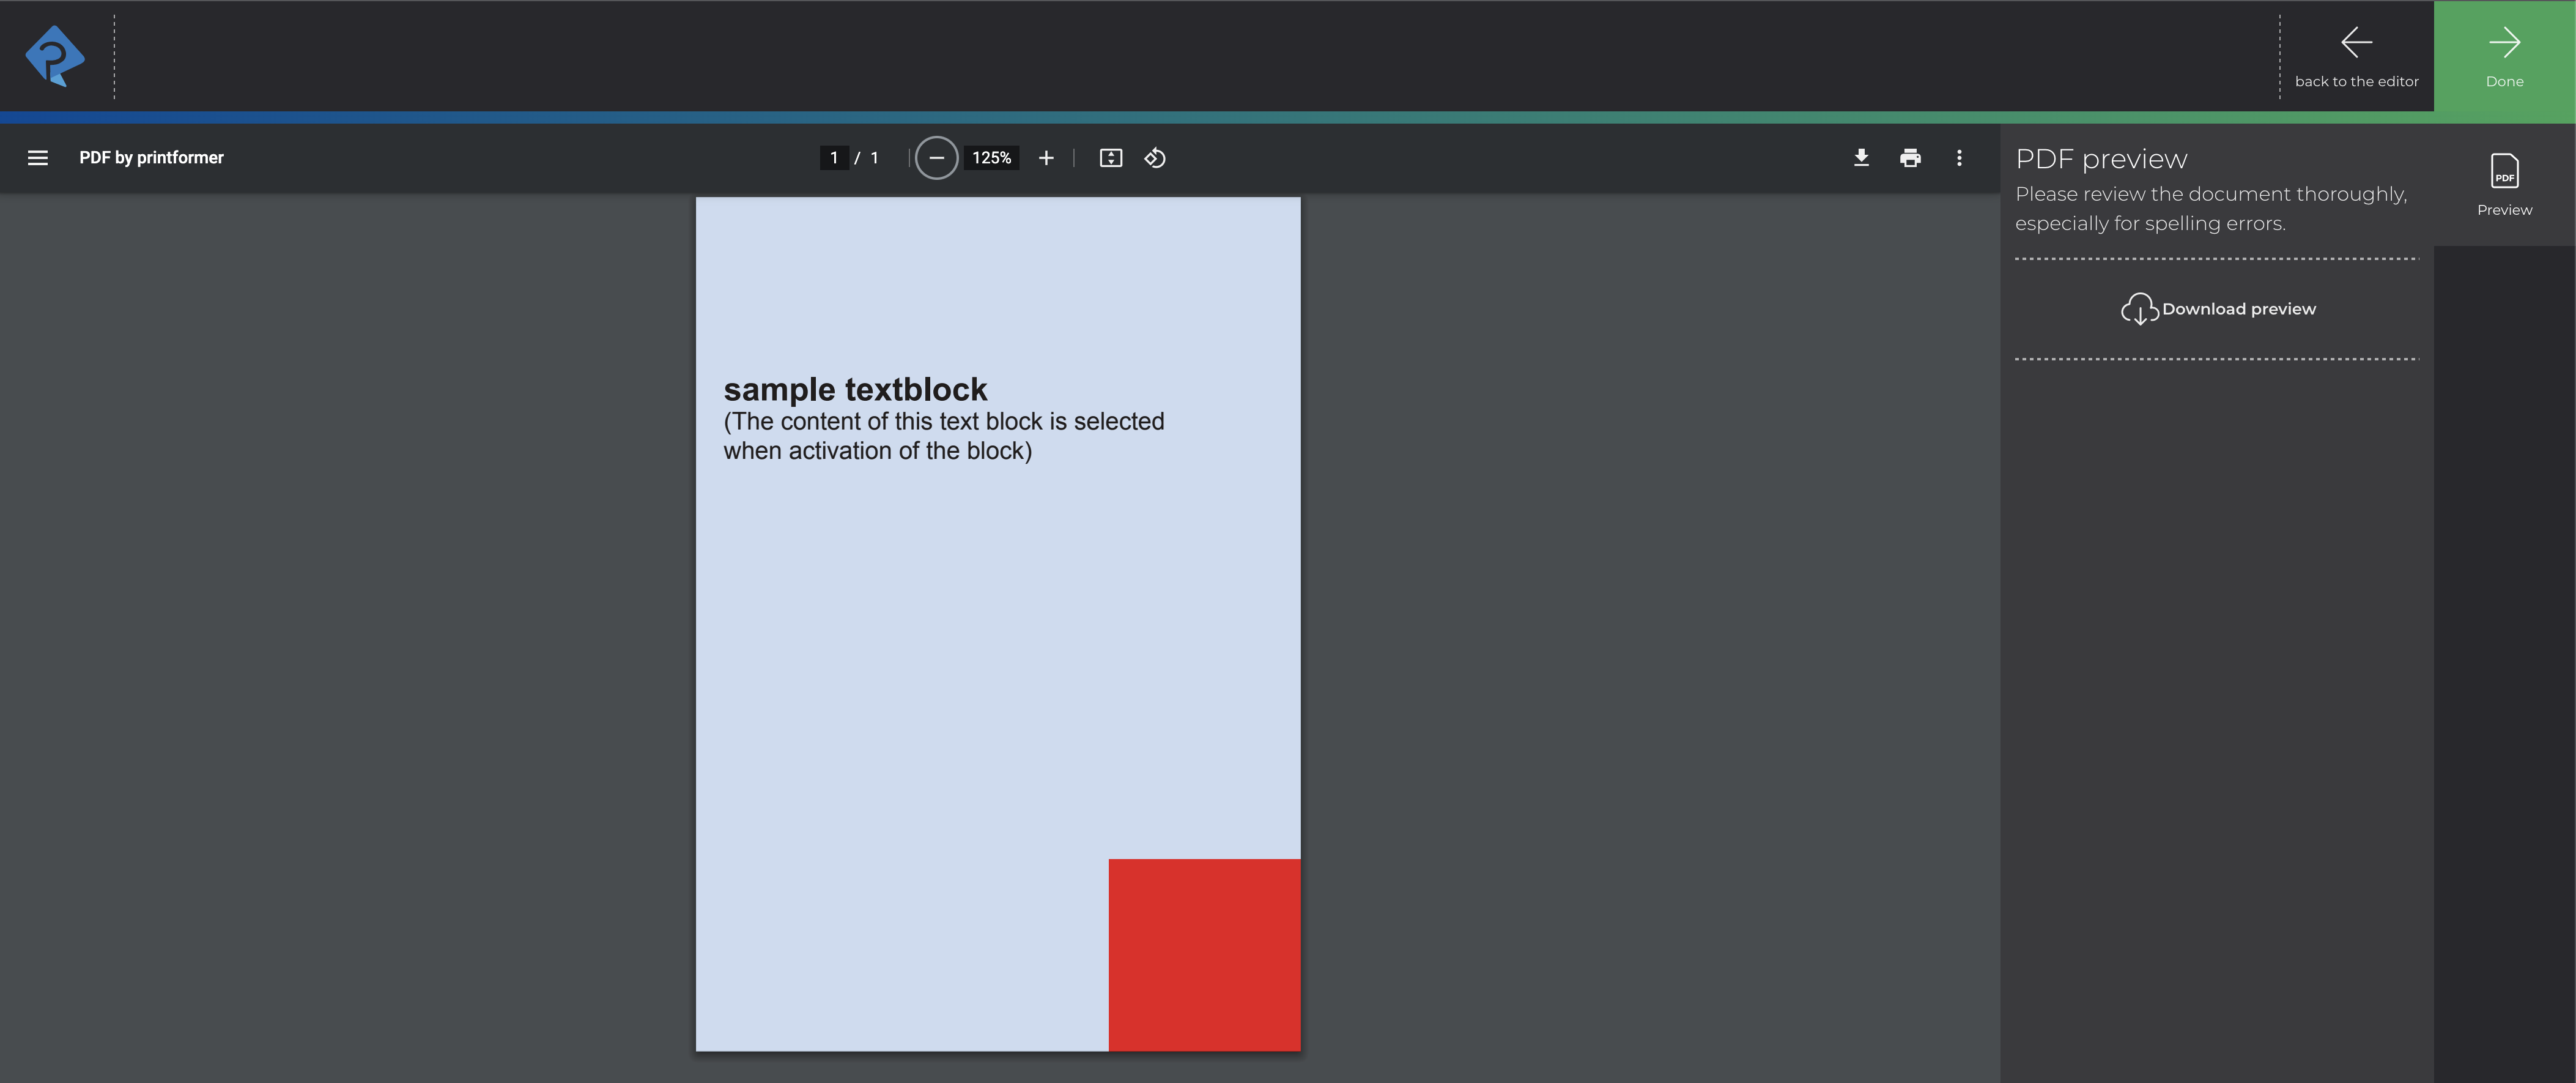Download the PDF from viewer toolbar
2576x1083 pixels.
[x=1861, y=158]
